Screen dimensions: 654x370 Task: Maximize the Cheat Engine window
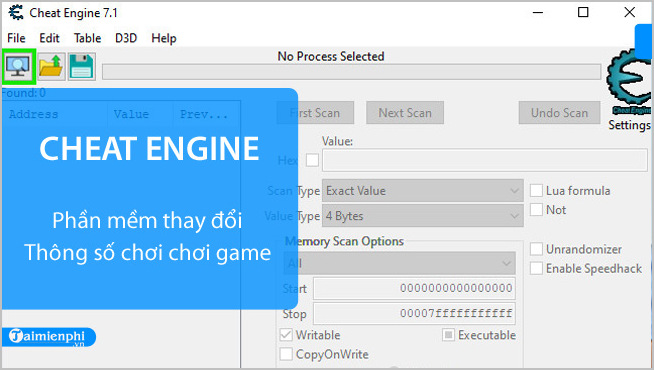(x=583, y=13)
